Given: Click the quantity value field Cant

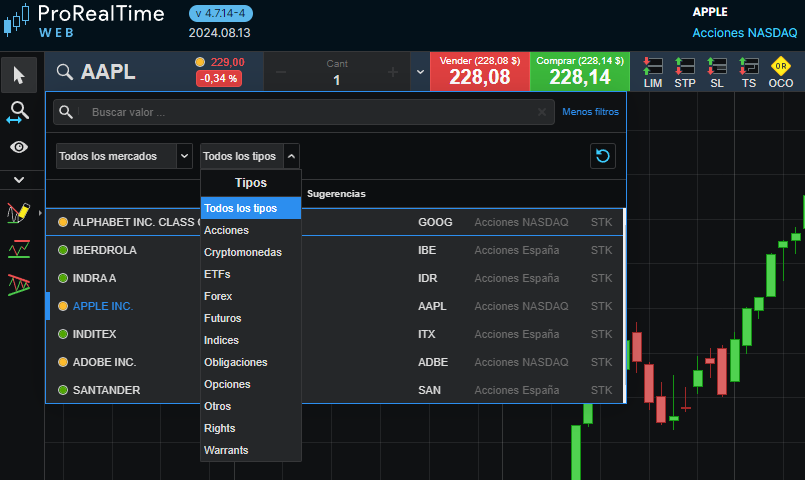Looking at the screenshot, I should point(337,80).
